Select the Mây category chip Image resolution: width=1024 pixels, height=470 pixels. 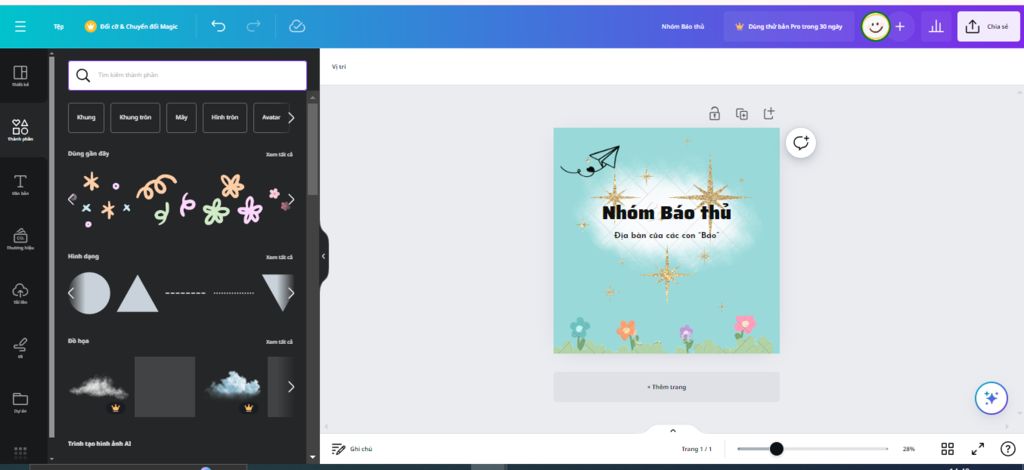(182, 118)
